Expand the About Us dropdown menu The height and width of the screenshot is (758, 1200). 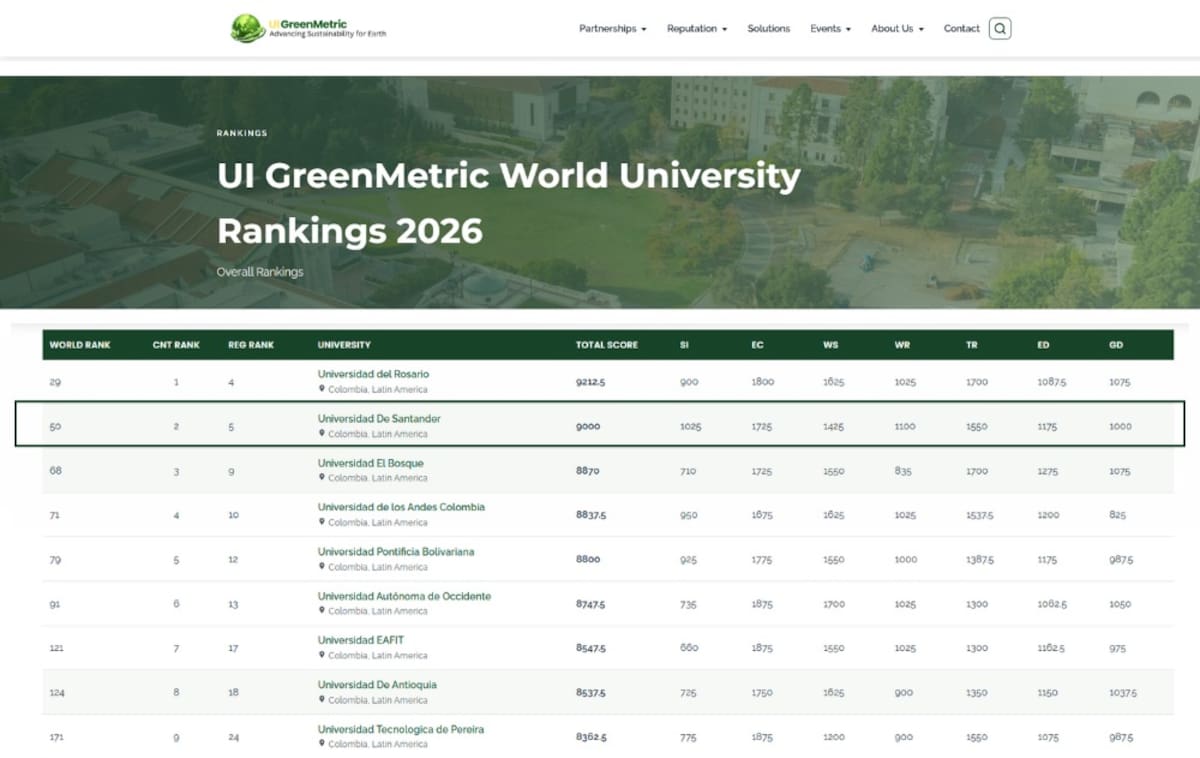pyautogui.click(x=897, y=29)
